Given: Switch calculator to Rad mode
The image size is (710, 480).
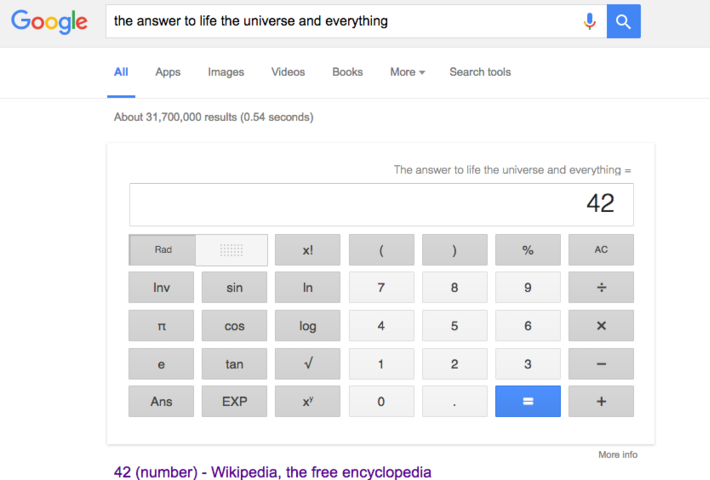Looking at the screenshot, I should (163, 250).
